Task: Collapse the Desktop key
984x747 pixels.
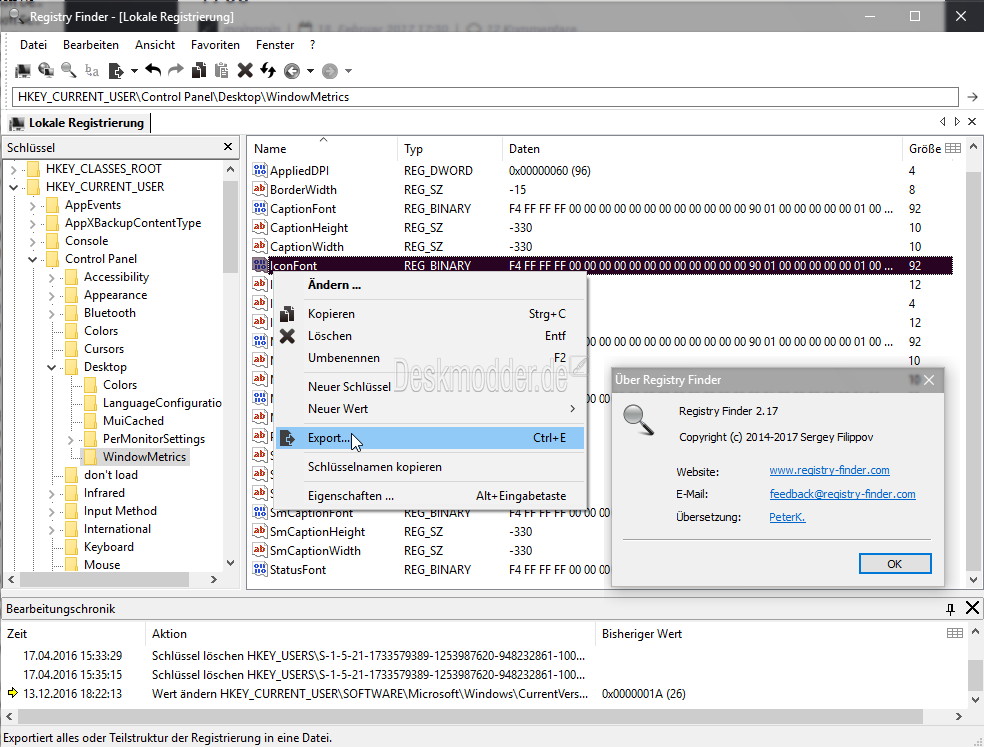Action: click(x=51, y=367)
